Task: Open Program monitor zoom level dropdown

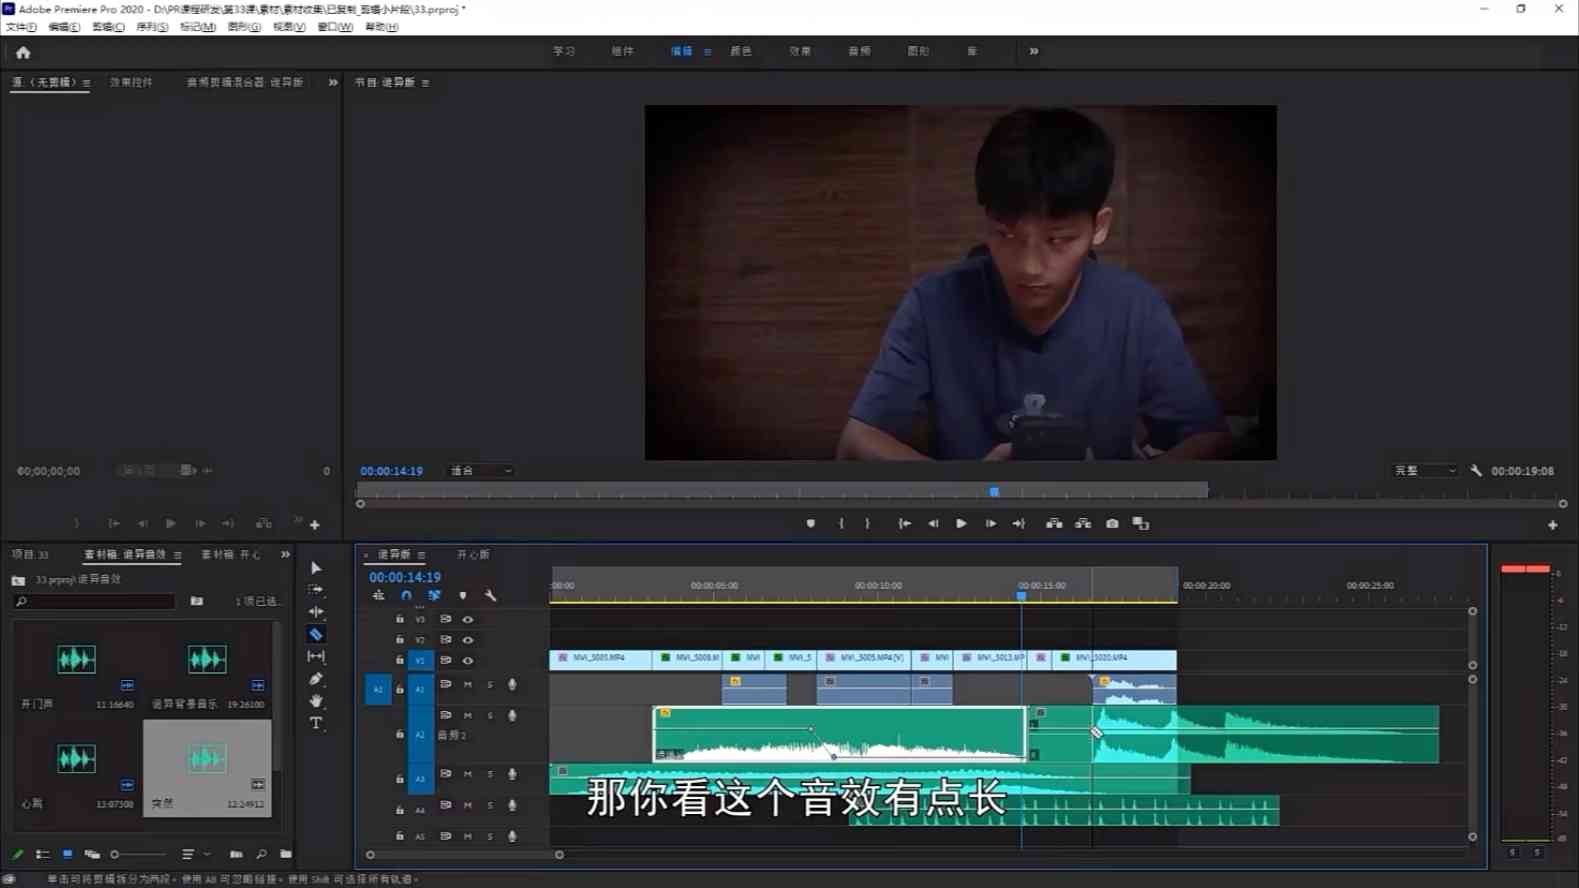Action: click(481, 471)
